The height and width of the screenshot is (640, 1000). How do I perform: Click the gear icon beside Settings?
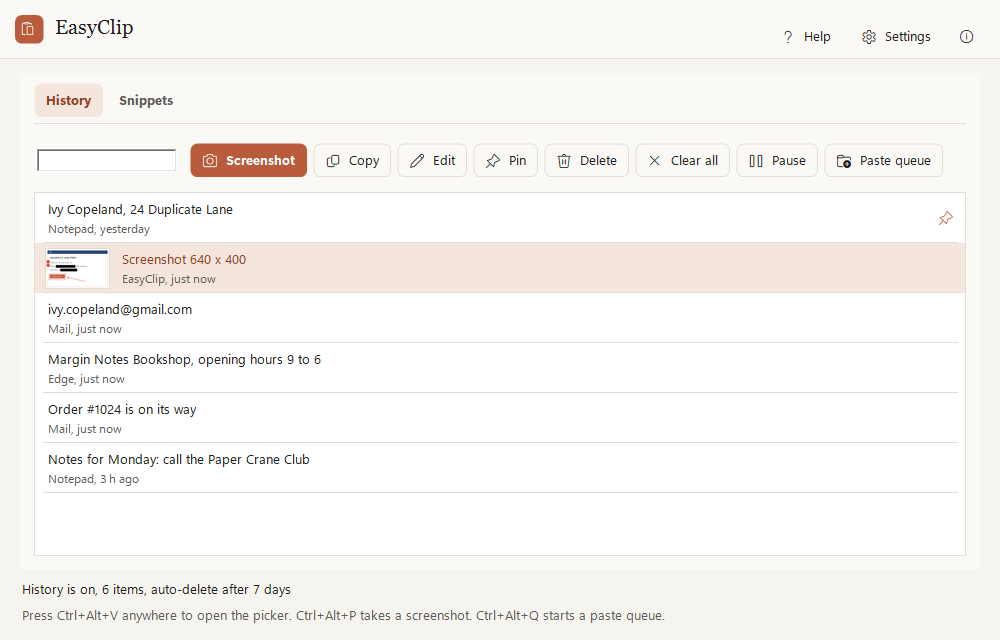[x=869, y=37]
